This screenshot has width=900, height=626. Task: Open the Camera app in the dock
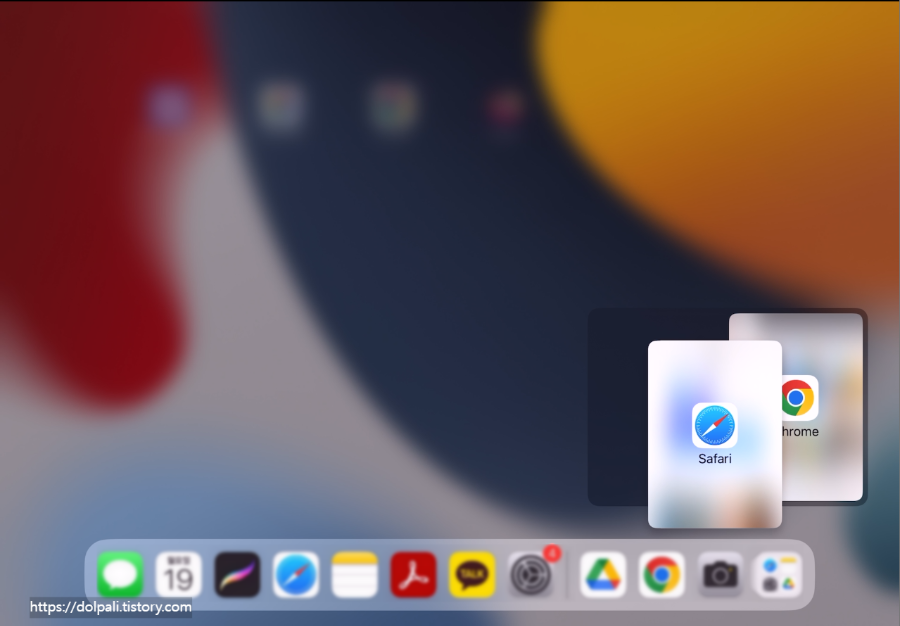coord(720,574)
